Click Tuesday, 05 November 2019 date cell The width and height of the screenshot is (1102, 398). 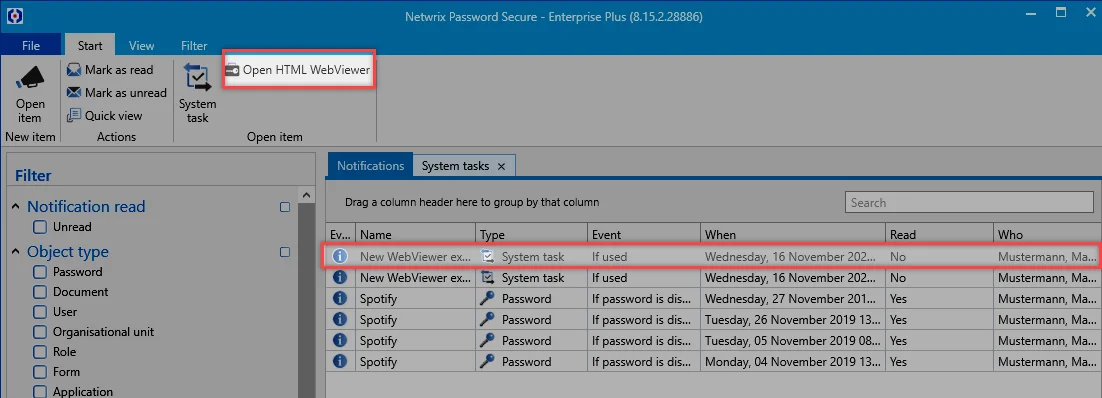pyautogui.click(x=793, y=341)
